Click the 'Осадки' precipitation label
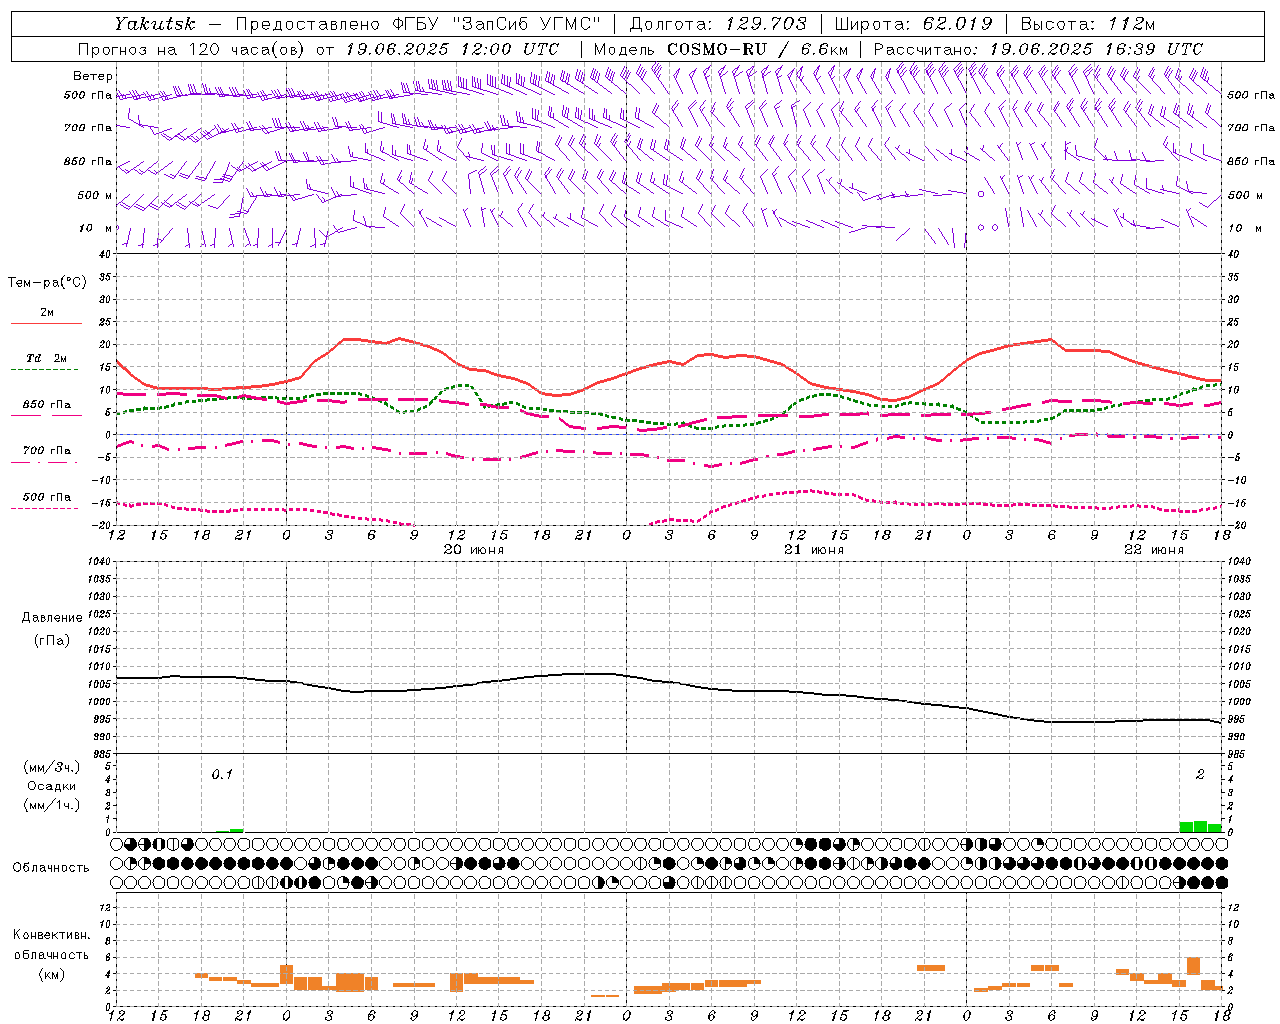The height and width of the screenshot is (1024, 1280). 51,786
